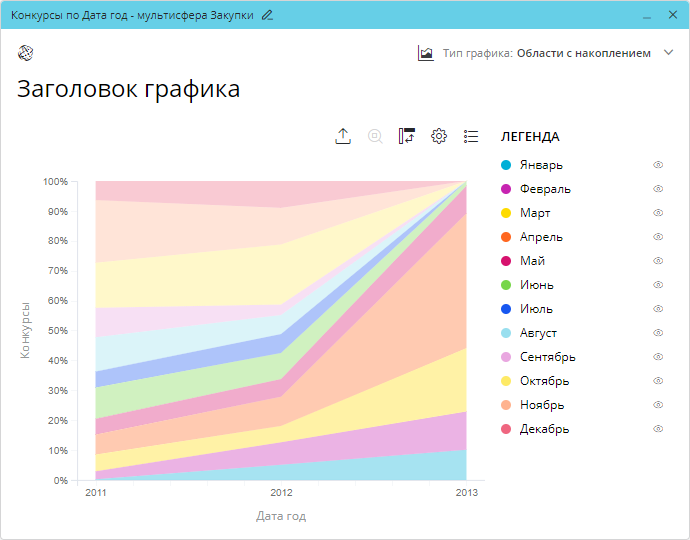Click the pencil icon to edit window title
This screenshot has width=690, height=540.
[x=267, y=16]
